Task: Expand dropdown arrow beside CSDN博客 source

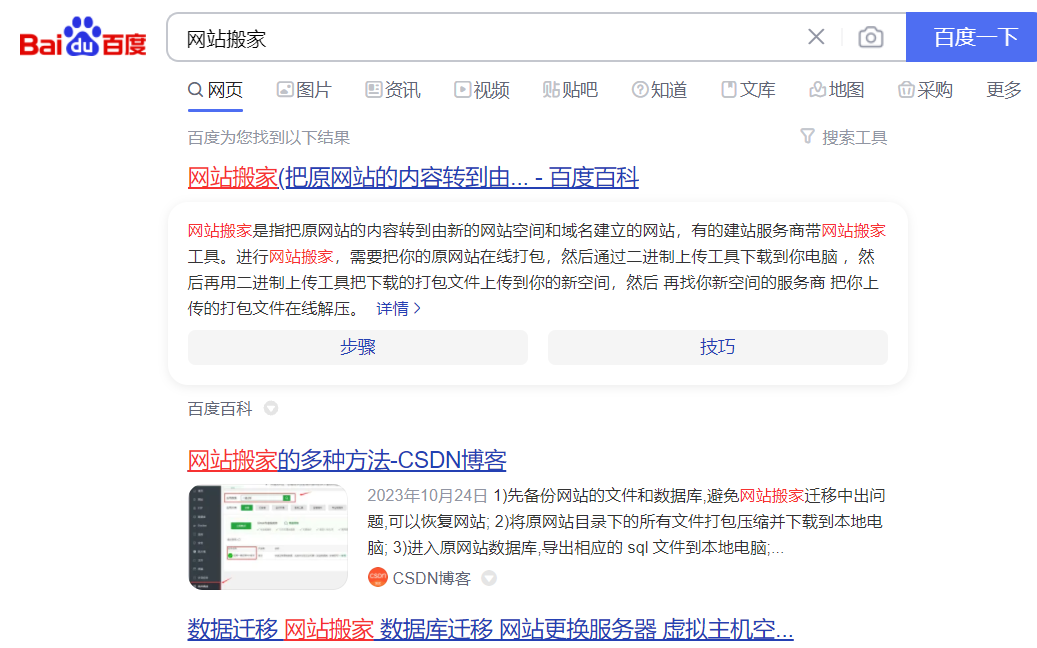Action: pos(489,578)
